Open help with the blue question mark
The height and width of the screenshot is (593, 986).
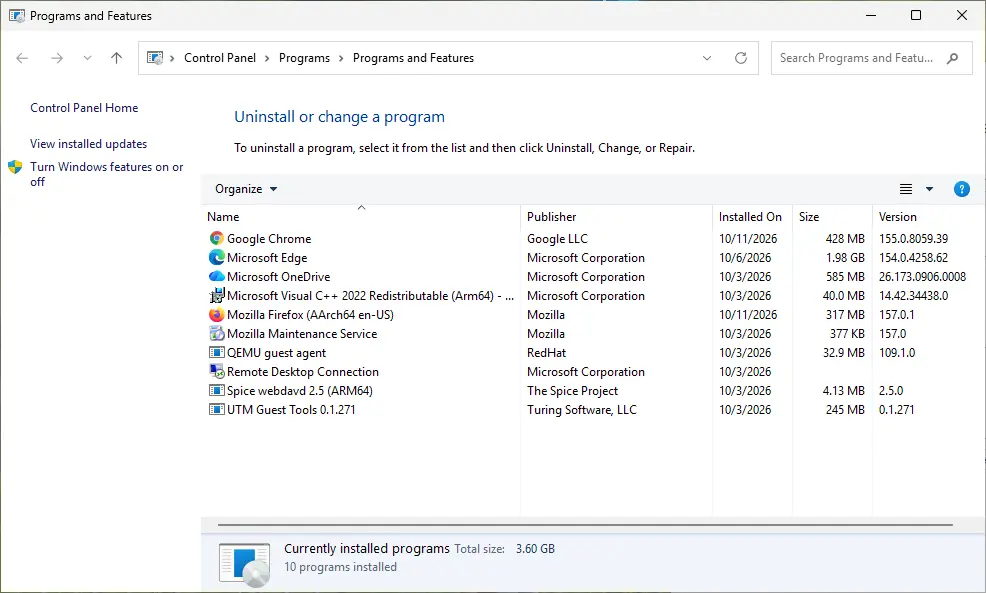[x=961, y=189]
